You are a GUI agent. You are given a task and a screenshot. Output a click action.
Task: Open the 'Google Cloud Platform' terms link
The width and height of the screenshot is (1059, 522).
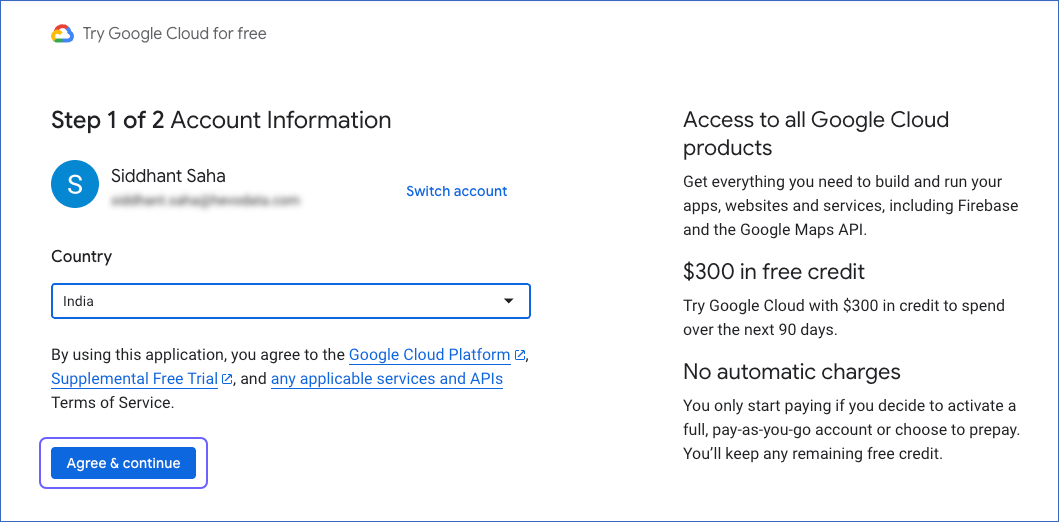click(x=430, y=355)
